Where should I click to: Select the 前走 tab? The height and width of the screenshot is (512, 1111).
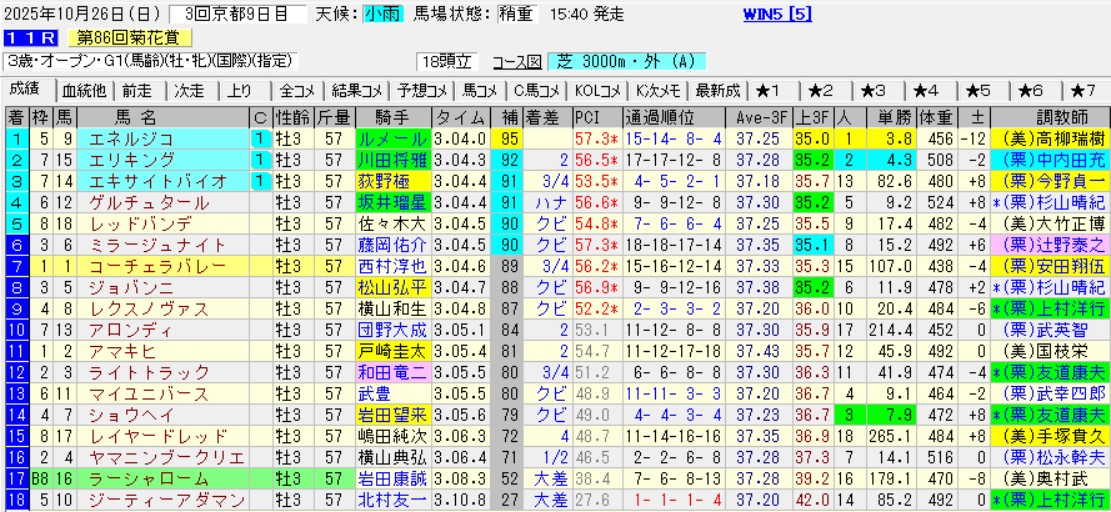coord(137,90)
